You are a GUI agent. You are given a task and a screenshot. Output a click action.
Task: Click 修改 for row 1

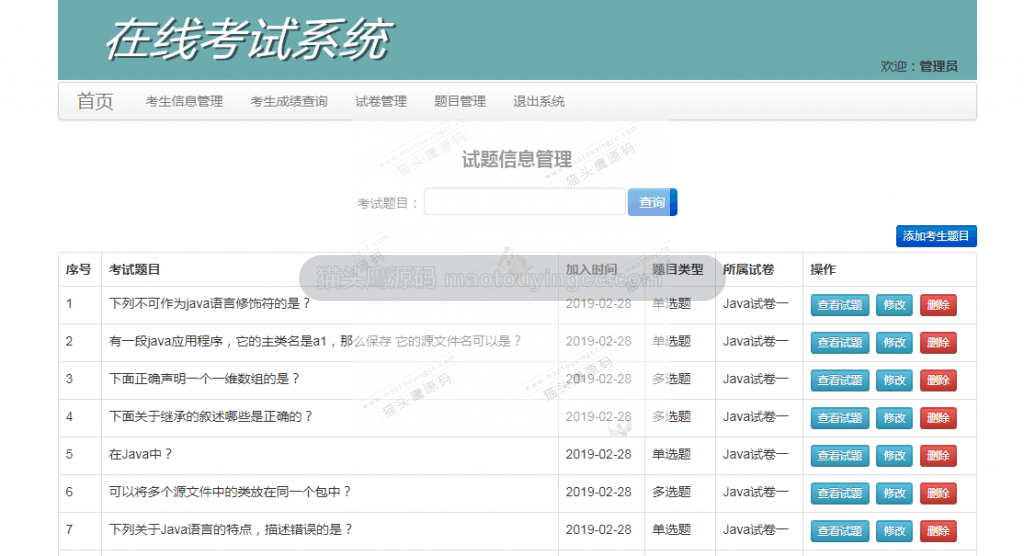[x=894, y=304]
